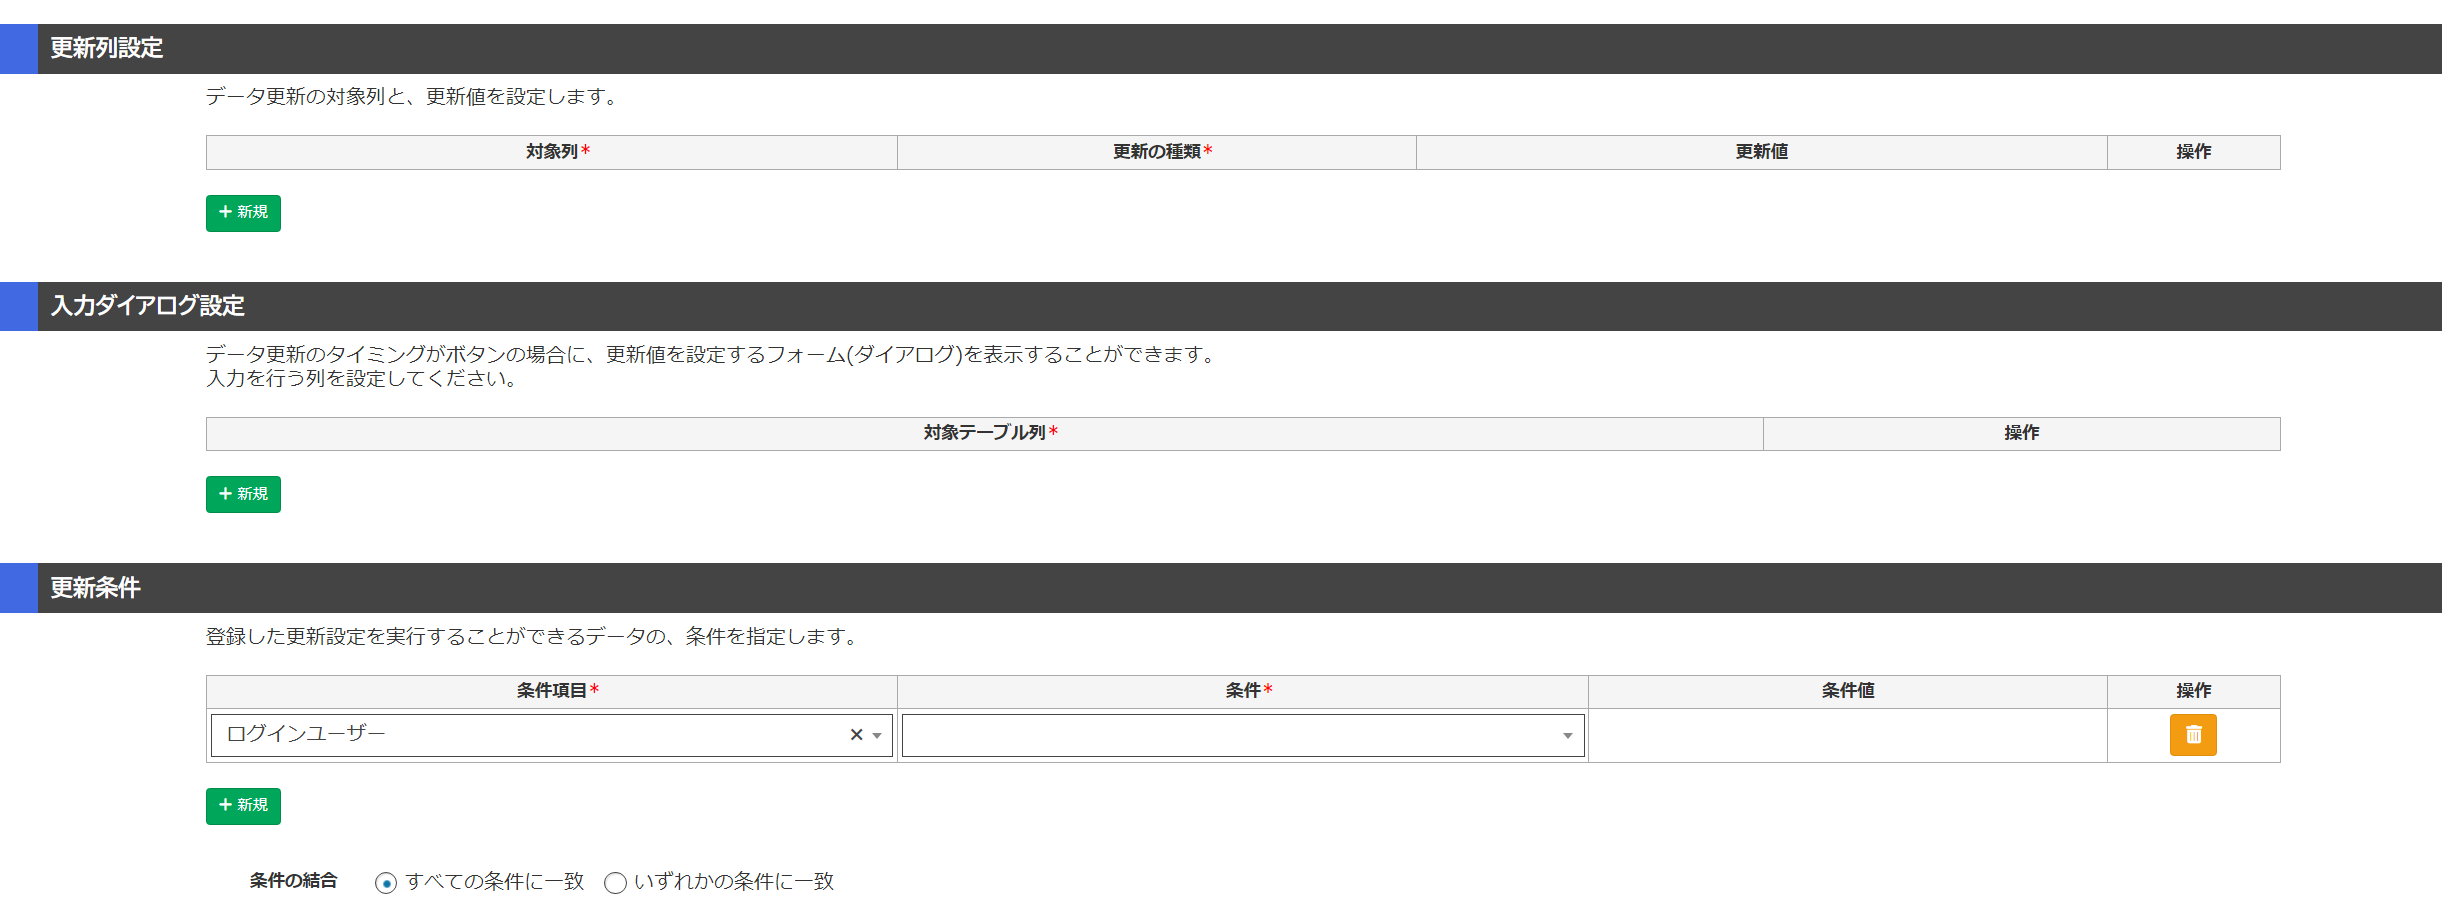Click the dropdown arrow next to ログインユーザー
2442x903 pixels.
pyautogui.click(x=876, y=735)
